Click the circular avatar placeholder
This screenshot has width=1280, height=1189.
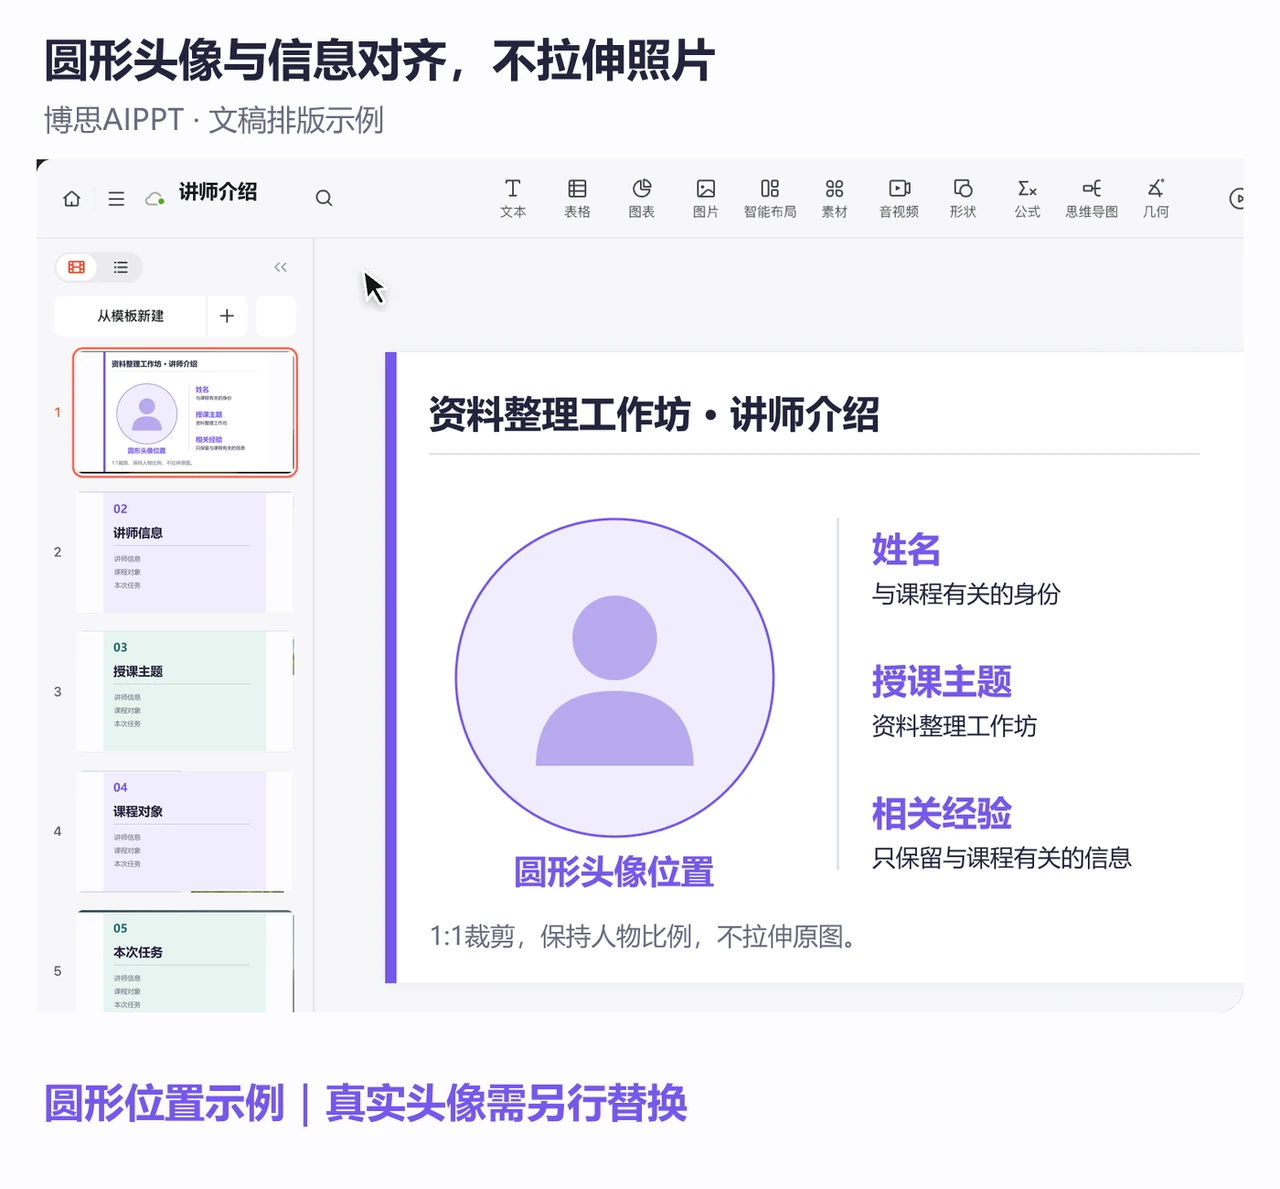[x=615, y=677]
